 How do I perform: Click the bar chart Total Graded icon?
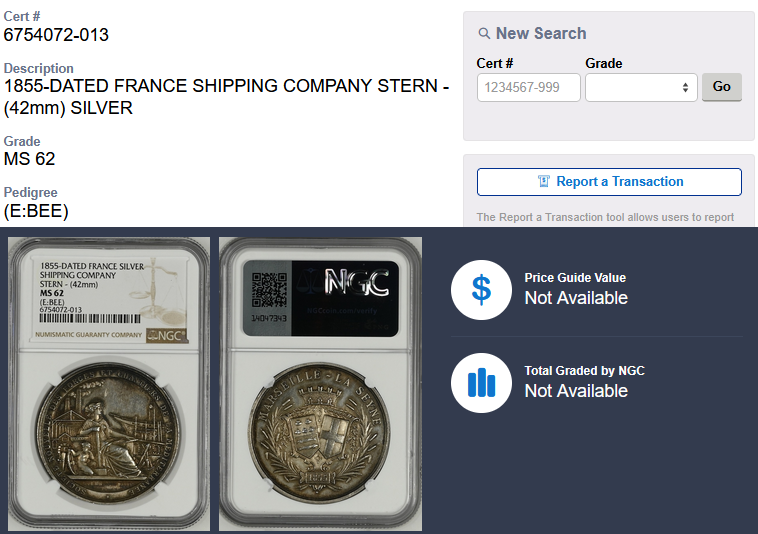[x=481, y=382]
